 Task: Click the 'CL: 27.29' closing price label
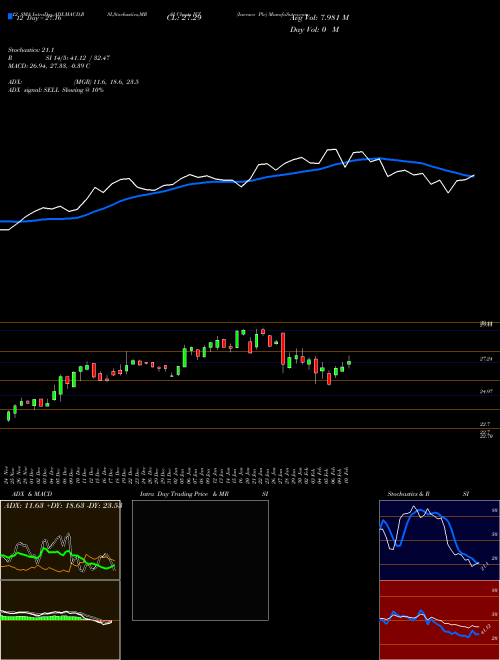(184, 18)
